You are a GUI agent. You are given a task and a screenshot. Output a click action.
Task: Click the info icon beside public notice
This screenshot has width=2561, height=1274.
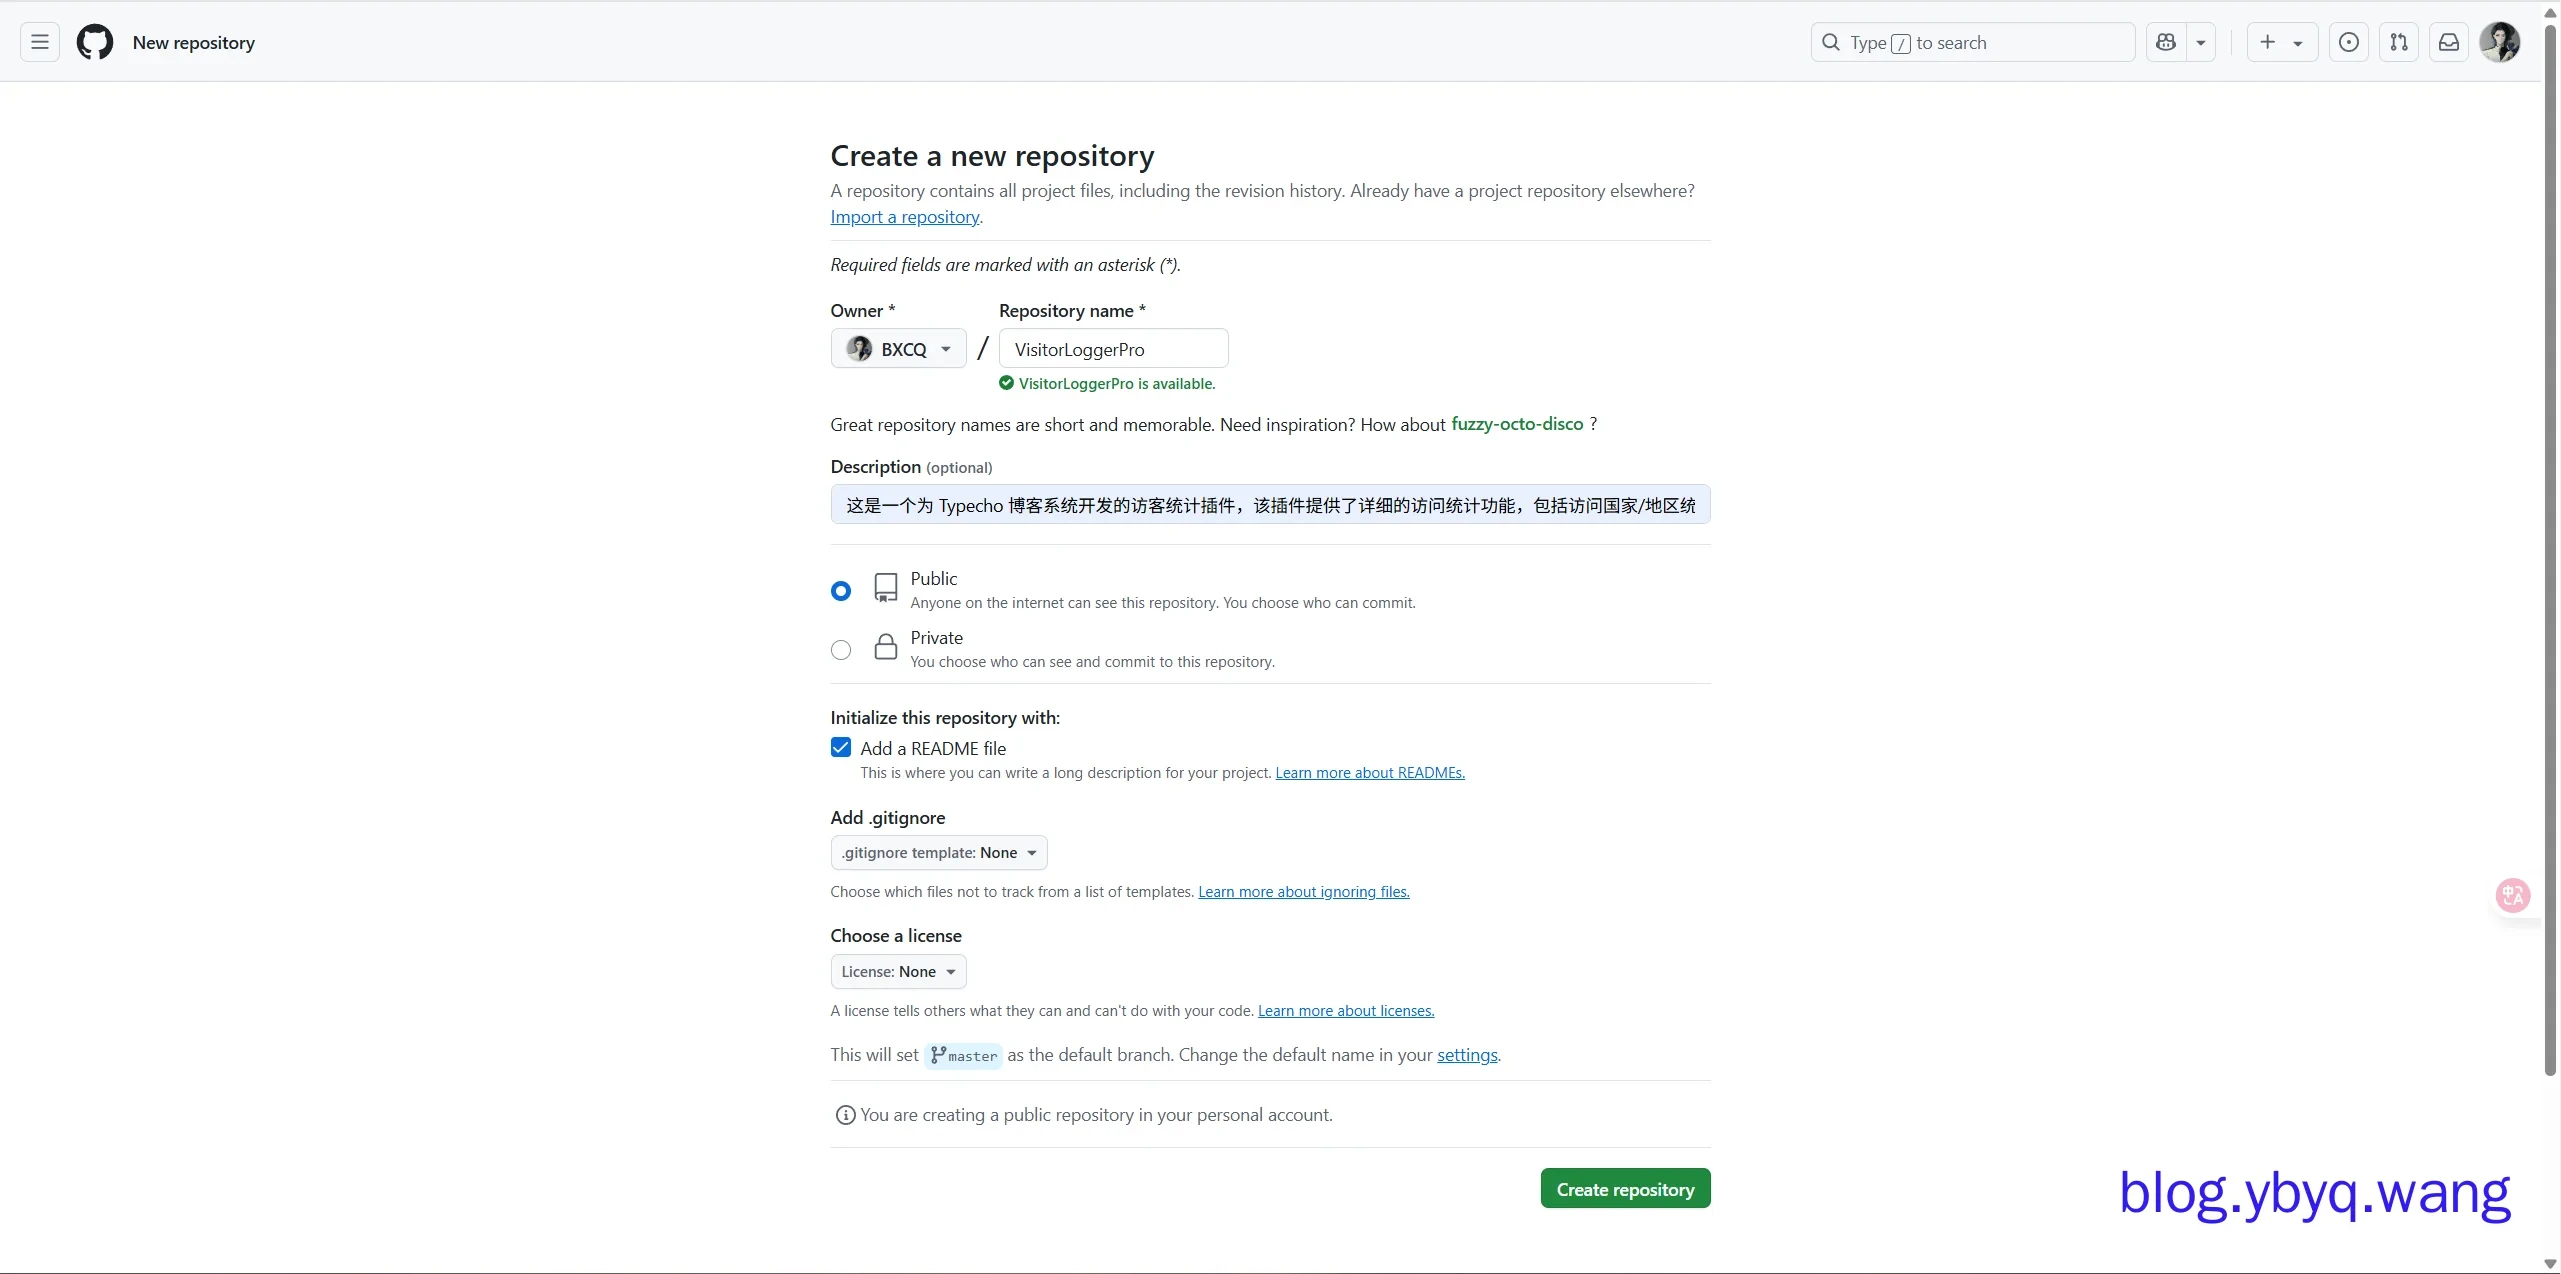pyautogui.click(x=846, y=1115)
